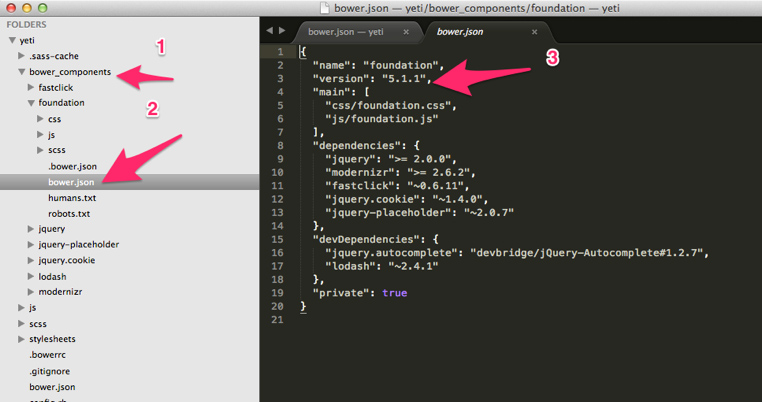This screenshot has height=402, width=762.
Task: Click the "devDependencies" key
Action: click(x=366, y=239)
